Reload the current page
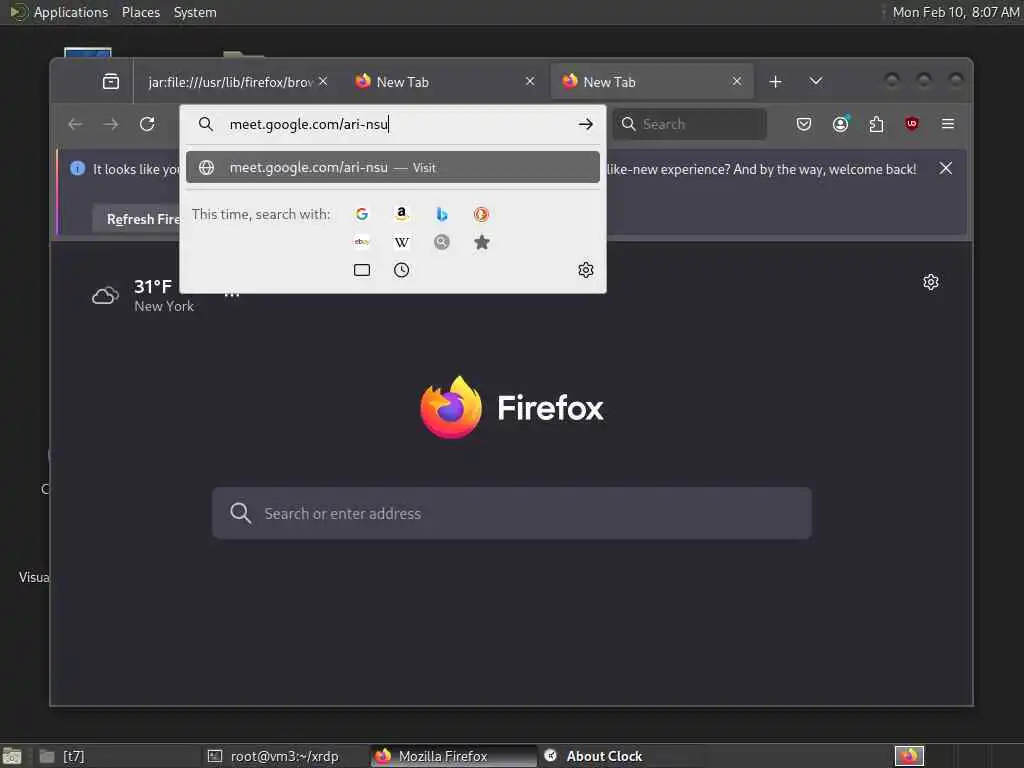This screenshot has width=1024, height=768. tap(147, 124)
